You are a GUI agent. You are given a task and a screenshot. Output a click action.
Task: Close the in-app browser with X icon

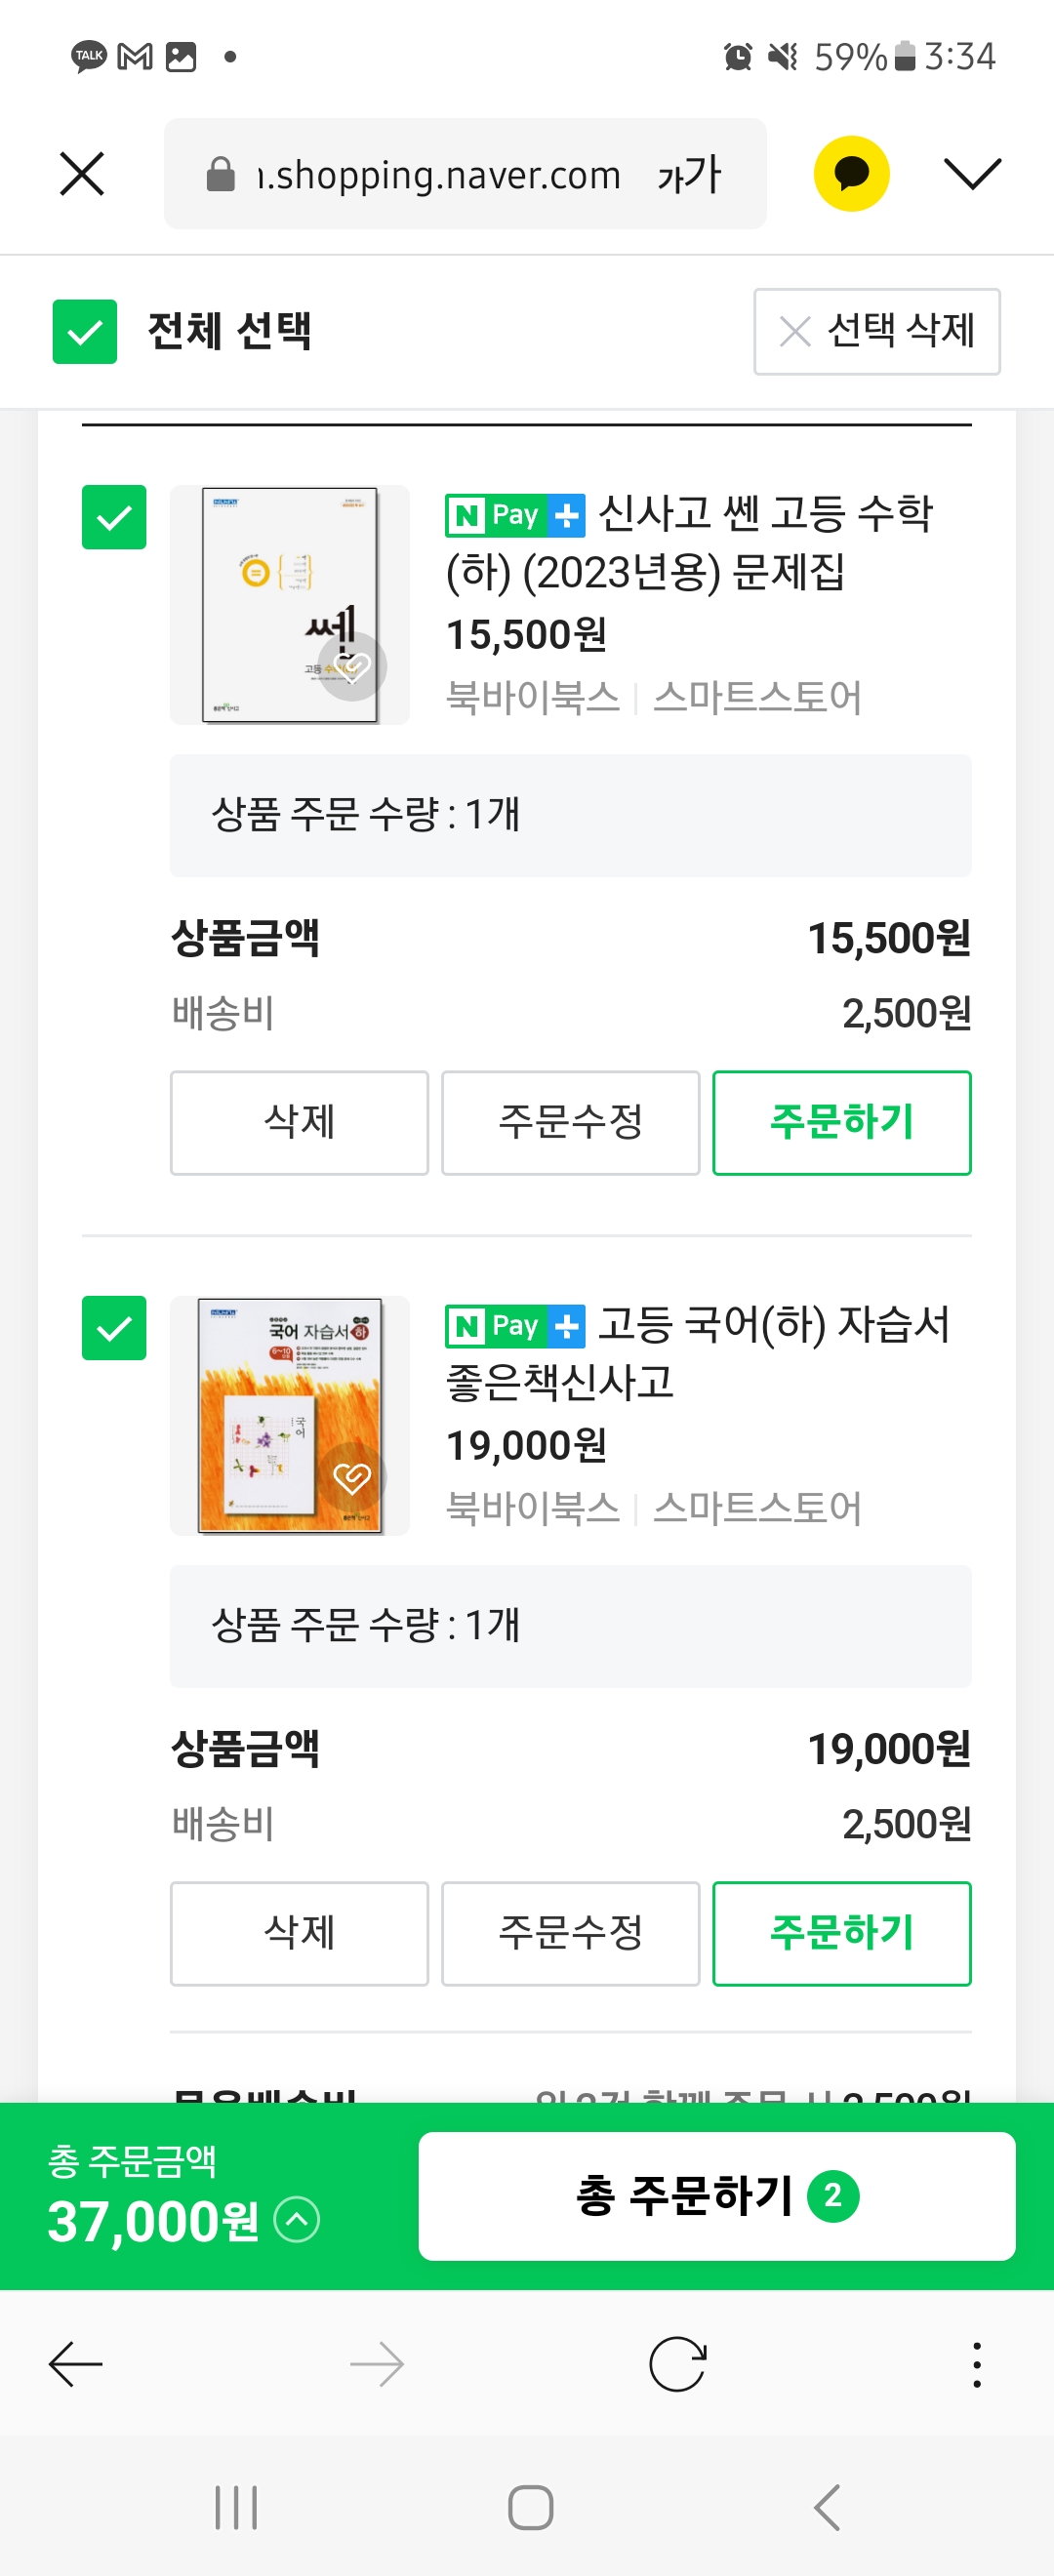click(x=82, y=174)
